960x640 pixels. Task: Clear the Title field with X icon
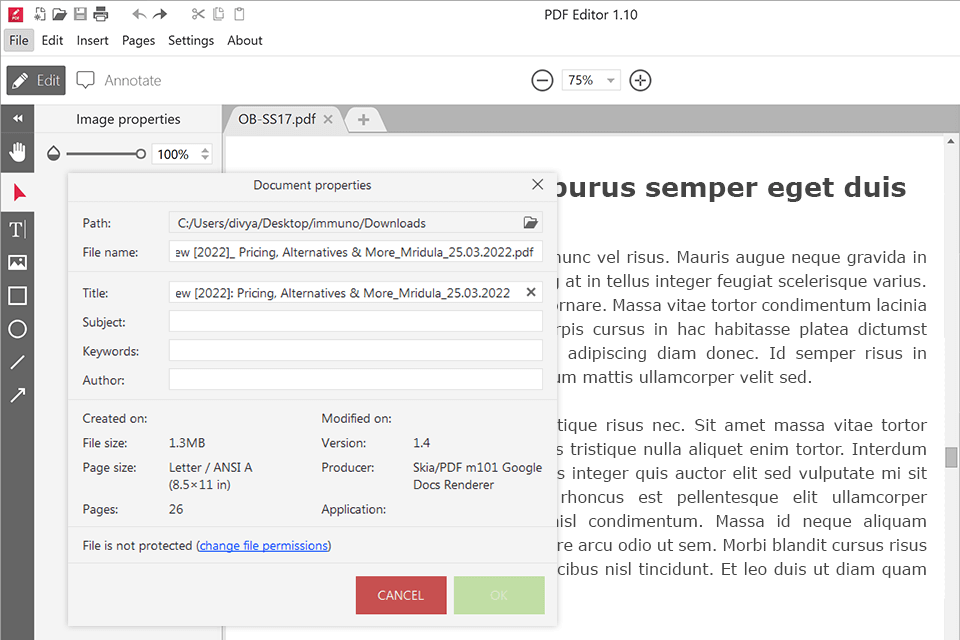531,292
